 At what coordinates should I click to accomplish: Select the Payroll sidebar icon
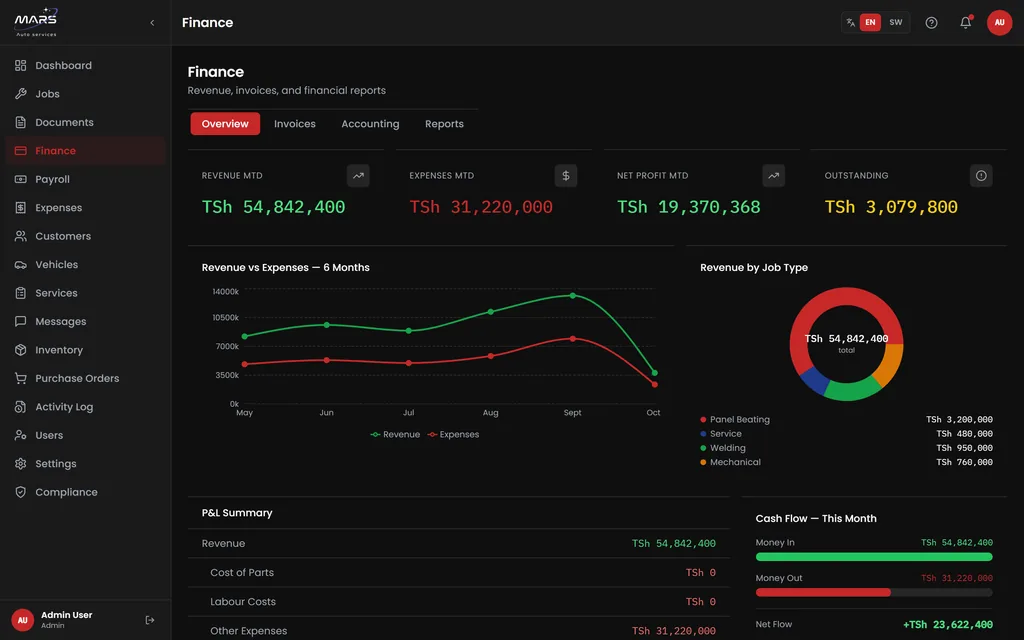[x=21, y=179]
